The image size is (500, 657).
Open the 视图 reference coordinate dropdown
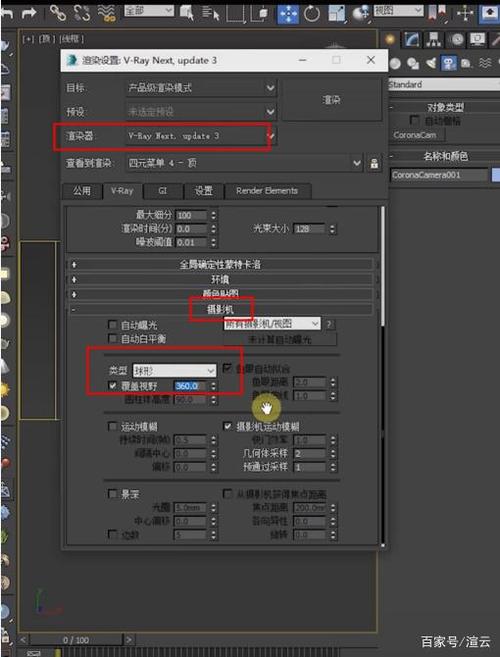[398, 11]
